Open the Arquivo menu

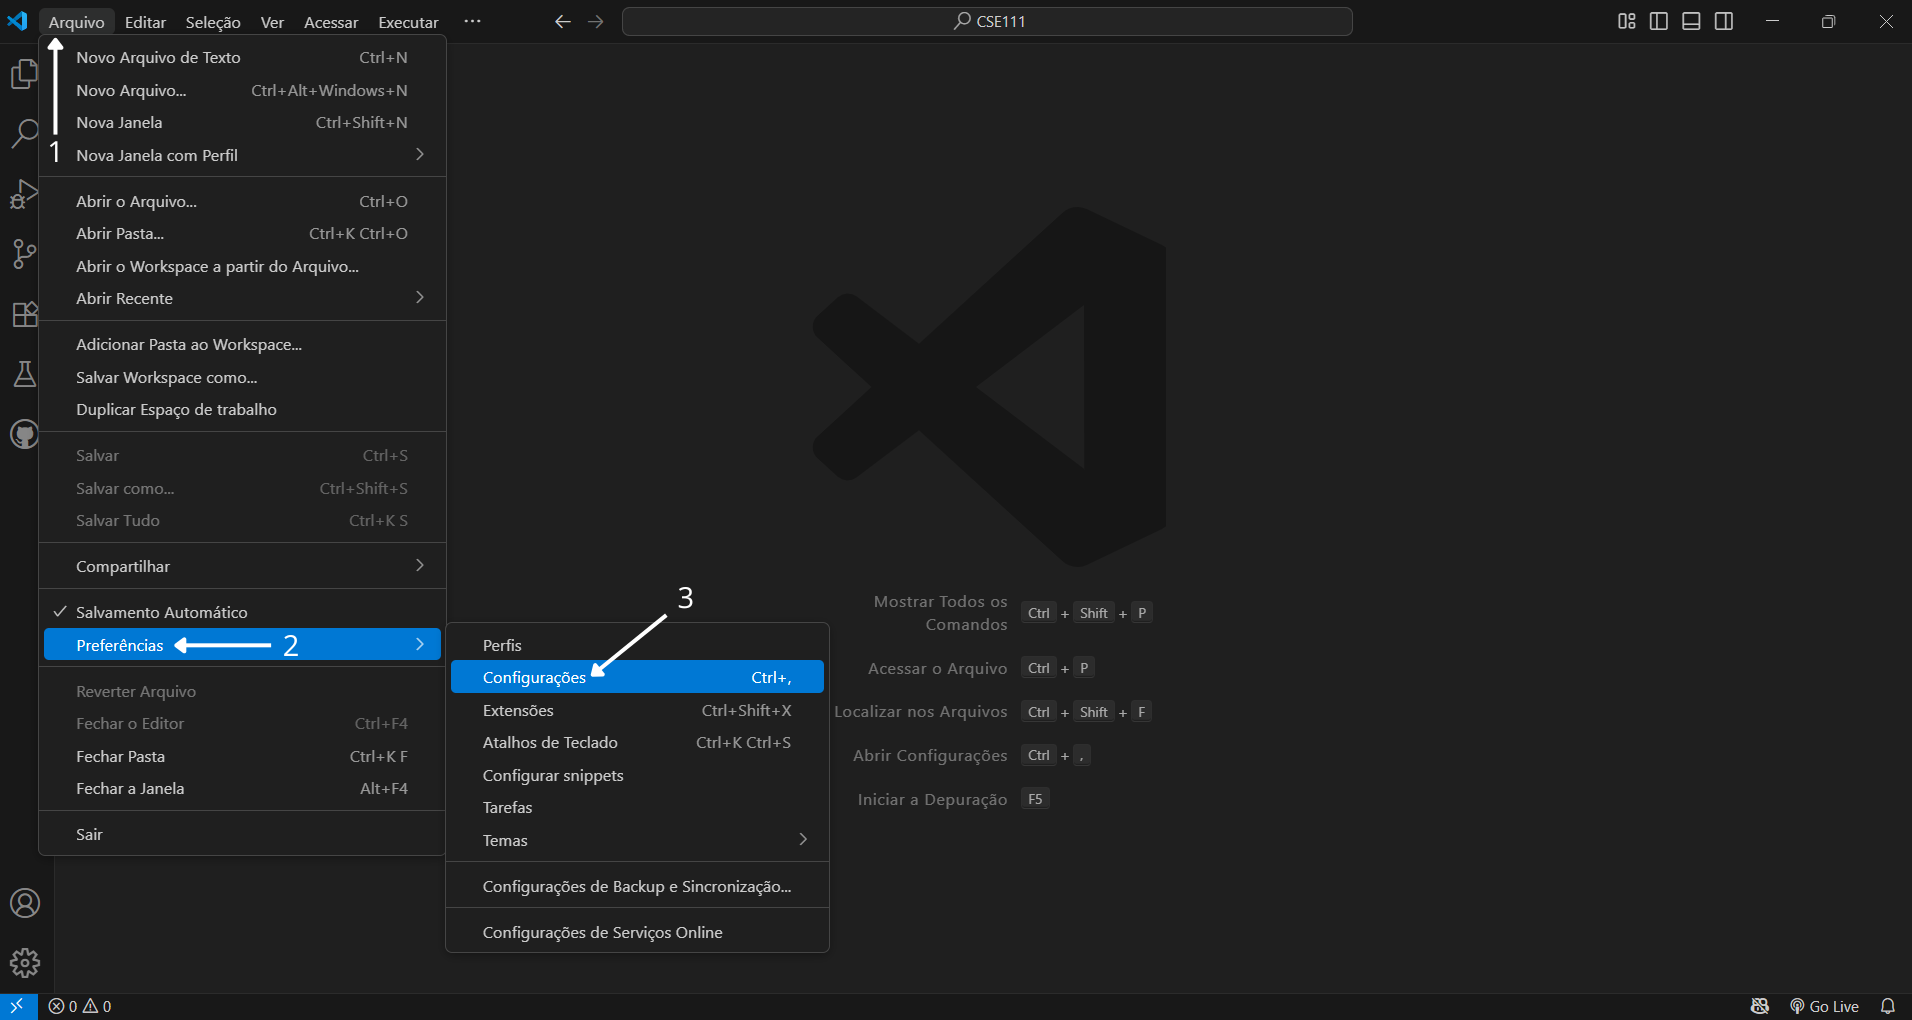pos(76,22)
